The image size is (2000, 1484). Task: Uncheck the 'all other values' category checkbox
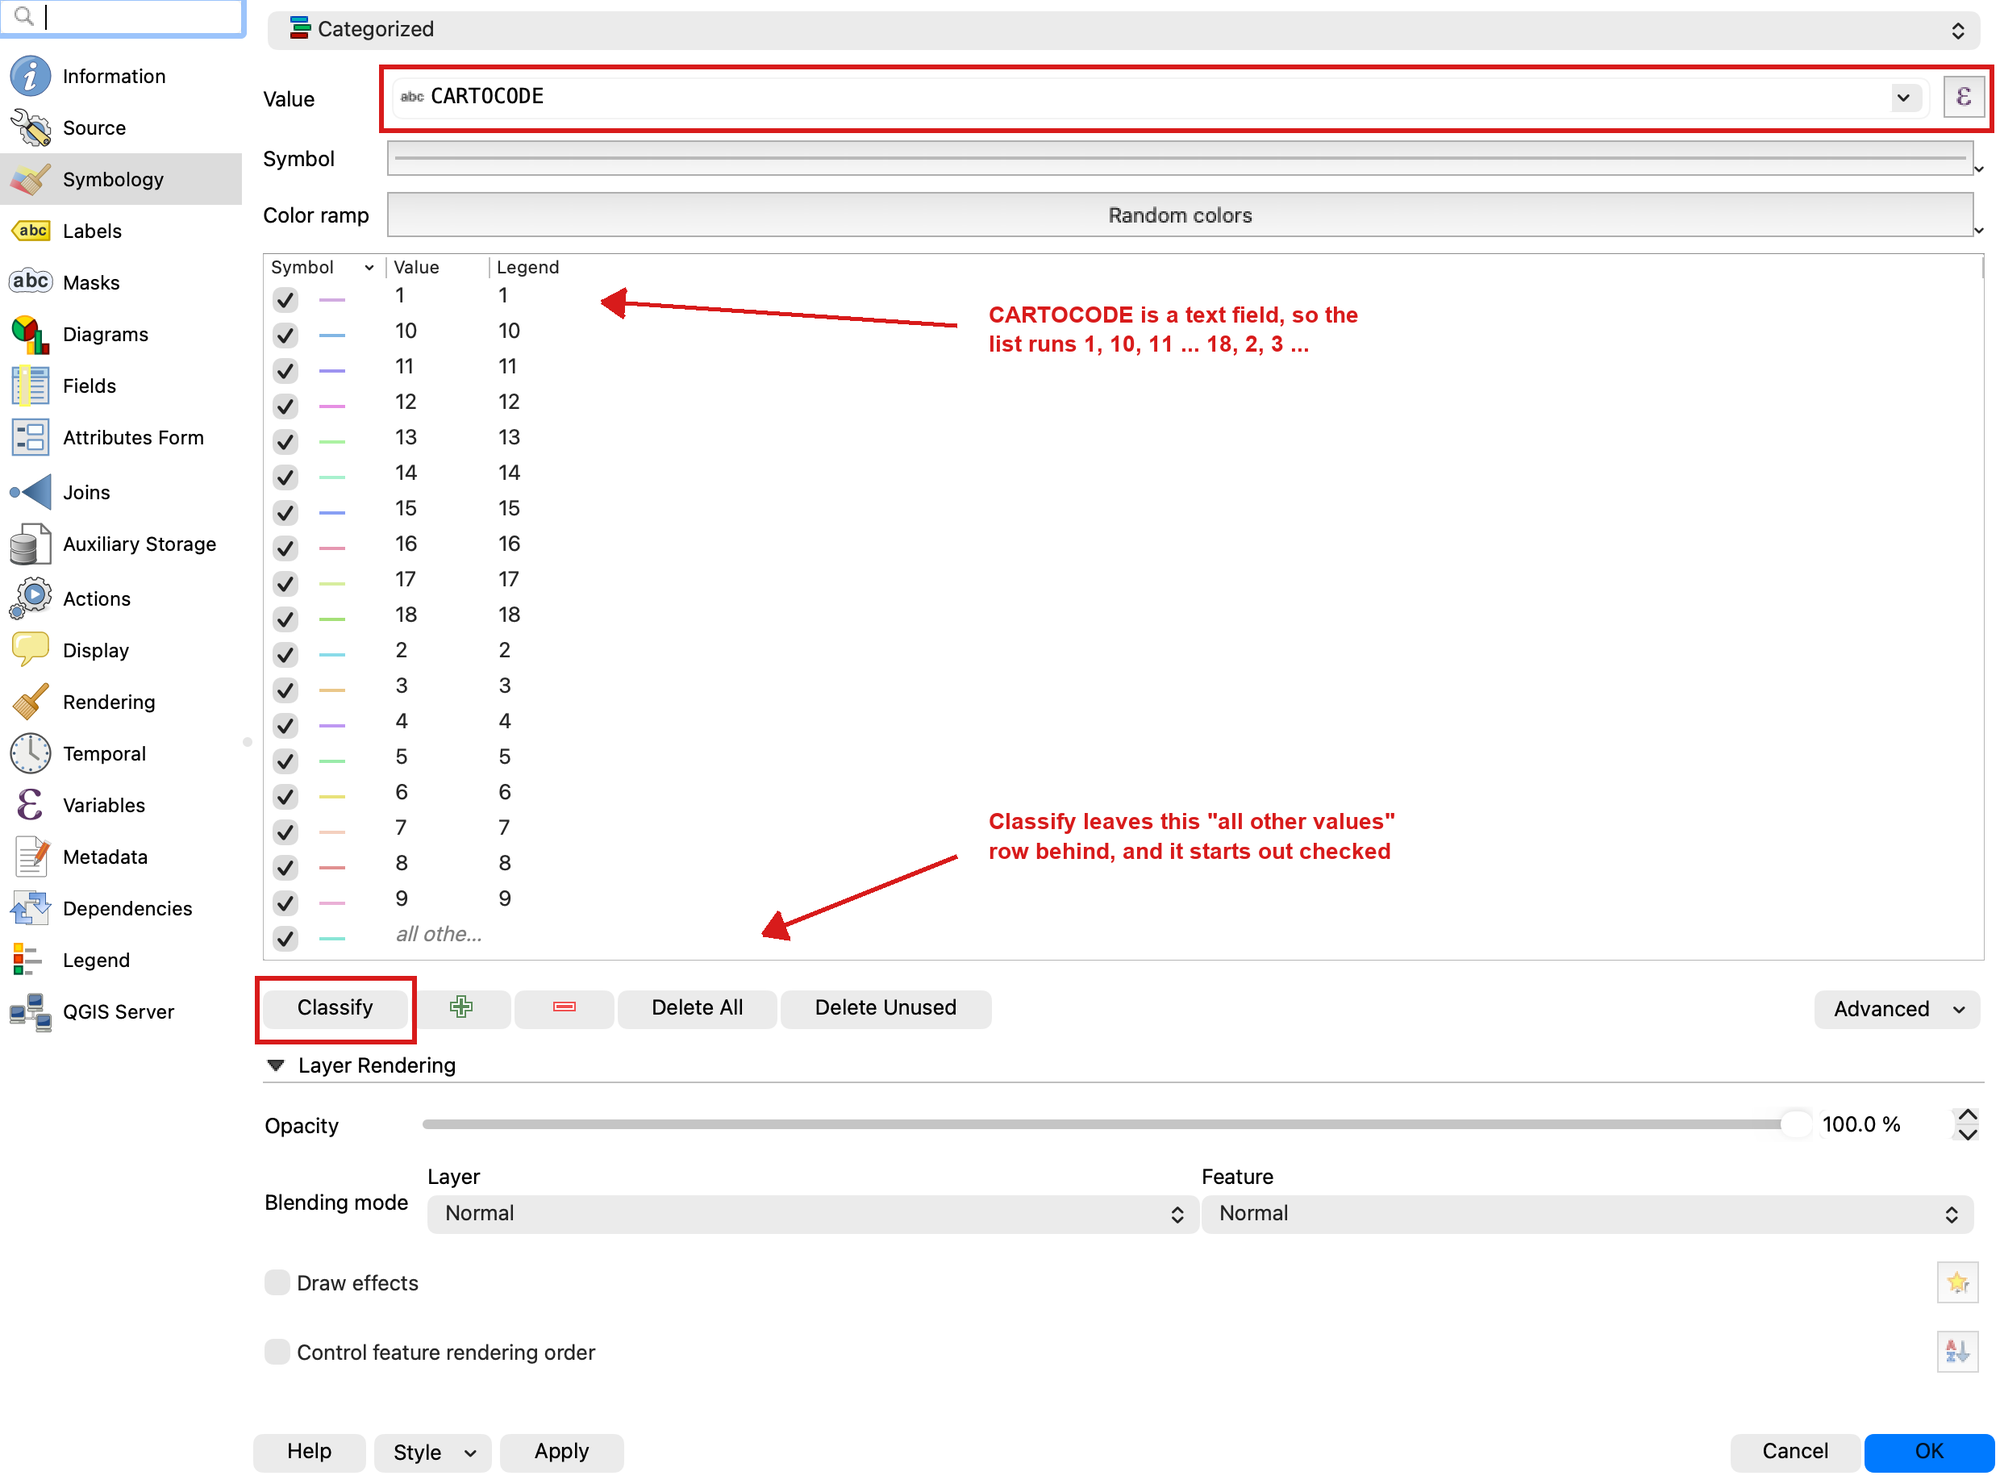click(285, 937)
